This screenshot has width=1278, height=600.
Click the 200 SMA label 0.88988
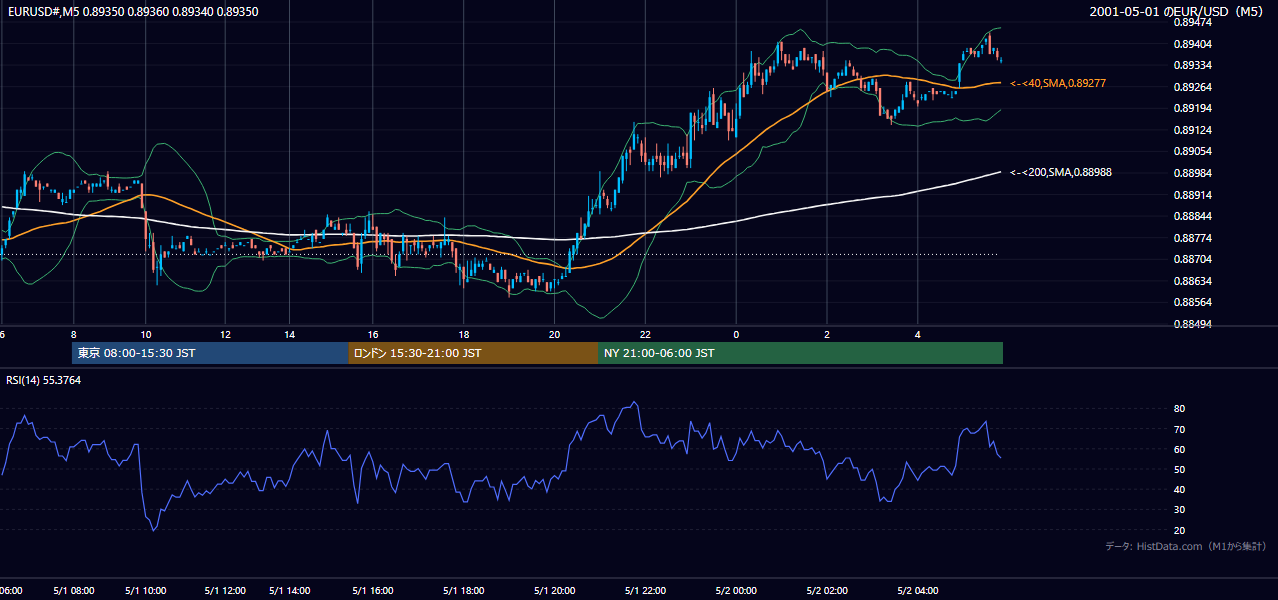pyautogui.click(x=1061, y=172)
